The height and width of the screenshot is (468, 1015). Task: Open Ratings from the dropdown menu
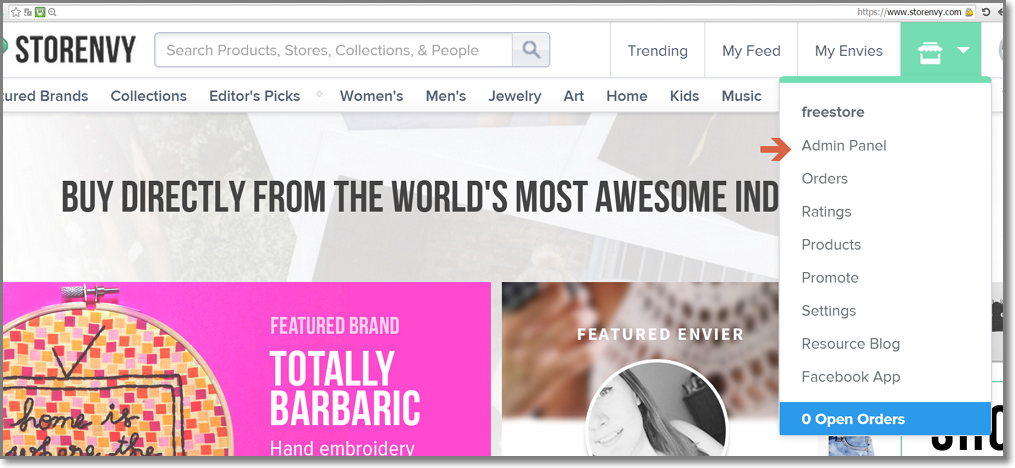click(x=826, y=212)
